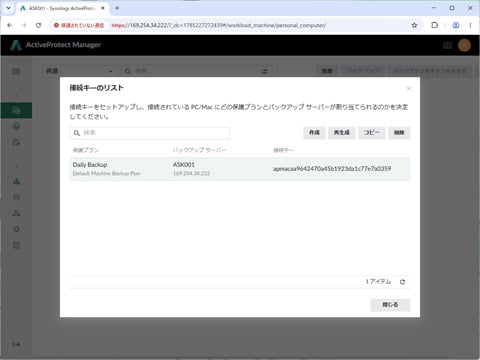The image size is (480, 360).
Task: Collapse the second sidebar section chevron
Action: (16, 166)
